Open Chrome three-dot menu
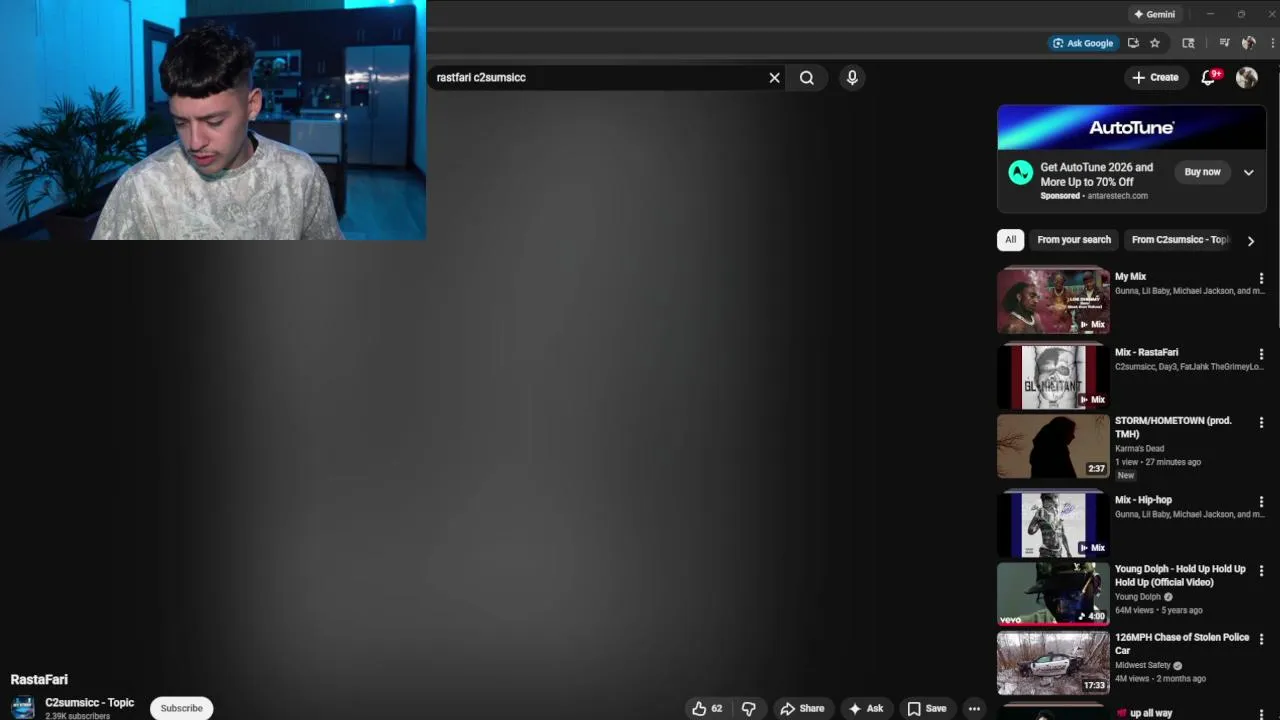The image size is (1280, 720). click(x=1272, y=43)
